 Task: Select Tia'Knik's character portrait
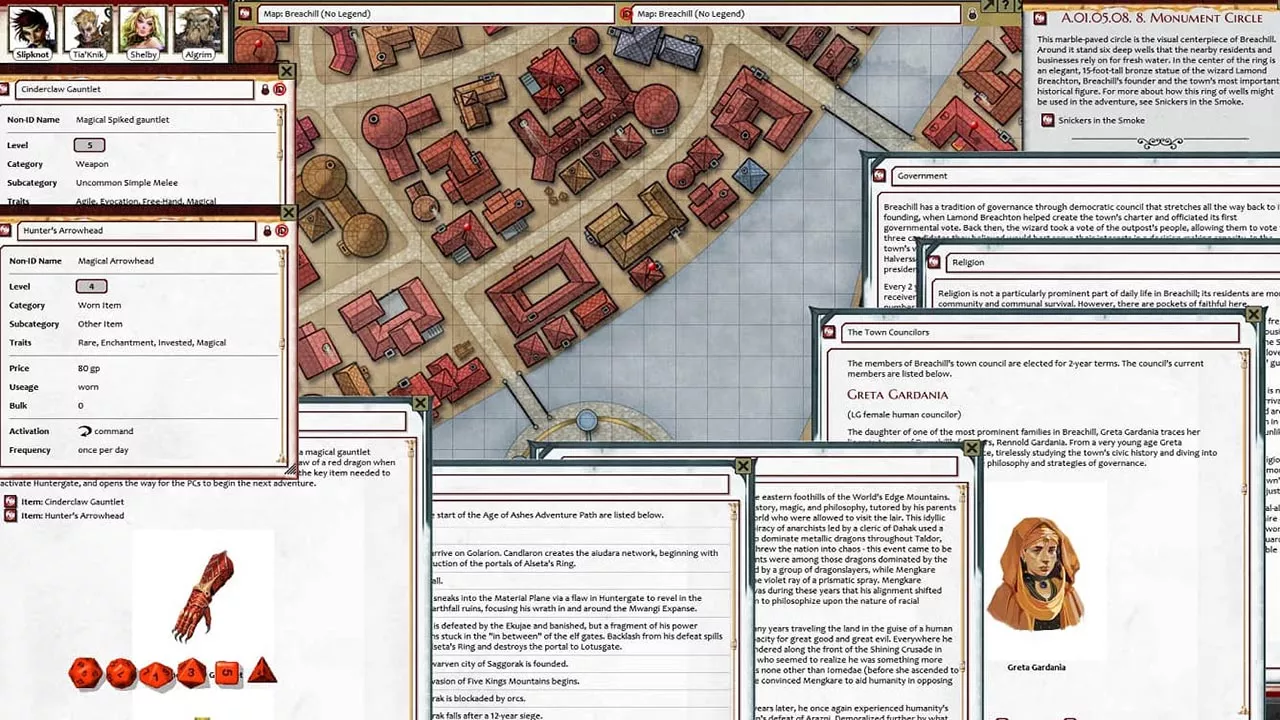coord(87,29)
